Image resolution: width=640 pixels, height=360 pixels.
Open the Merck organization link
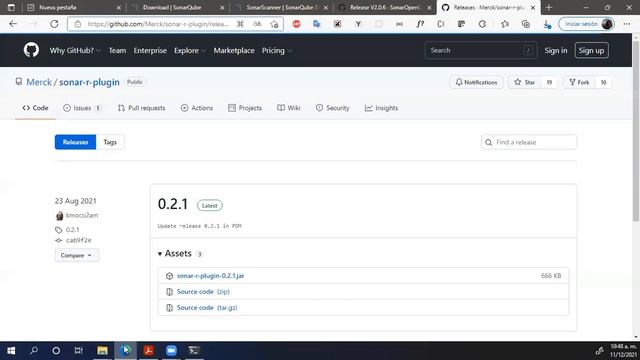click(39, 82)
